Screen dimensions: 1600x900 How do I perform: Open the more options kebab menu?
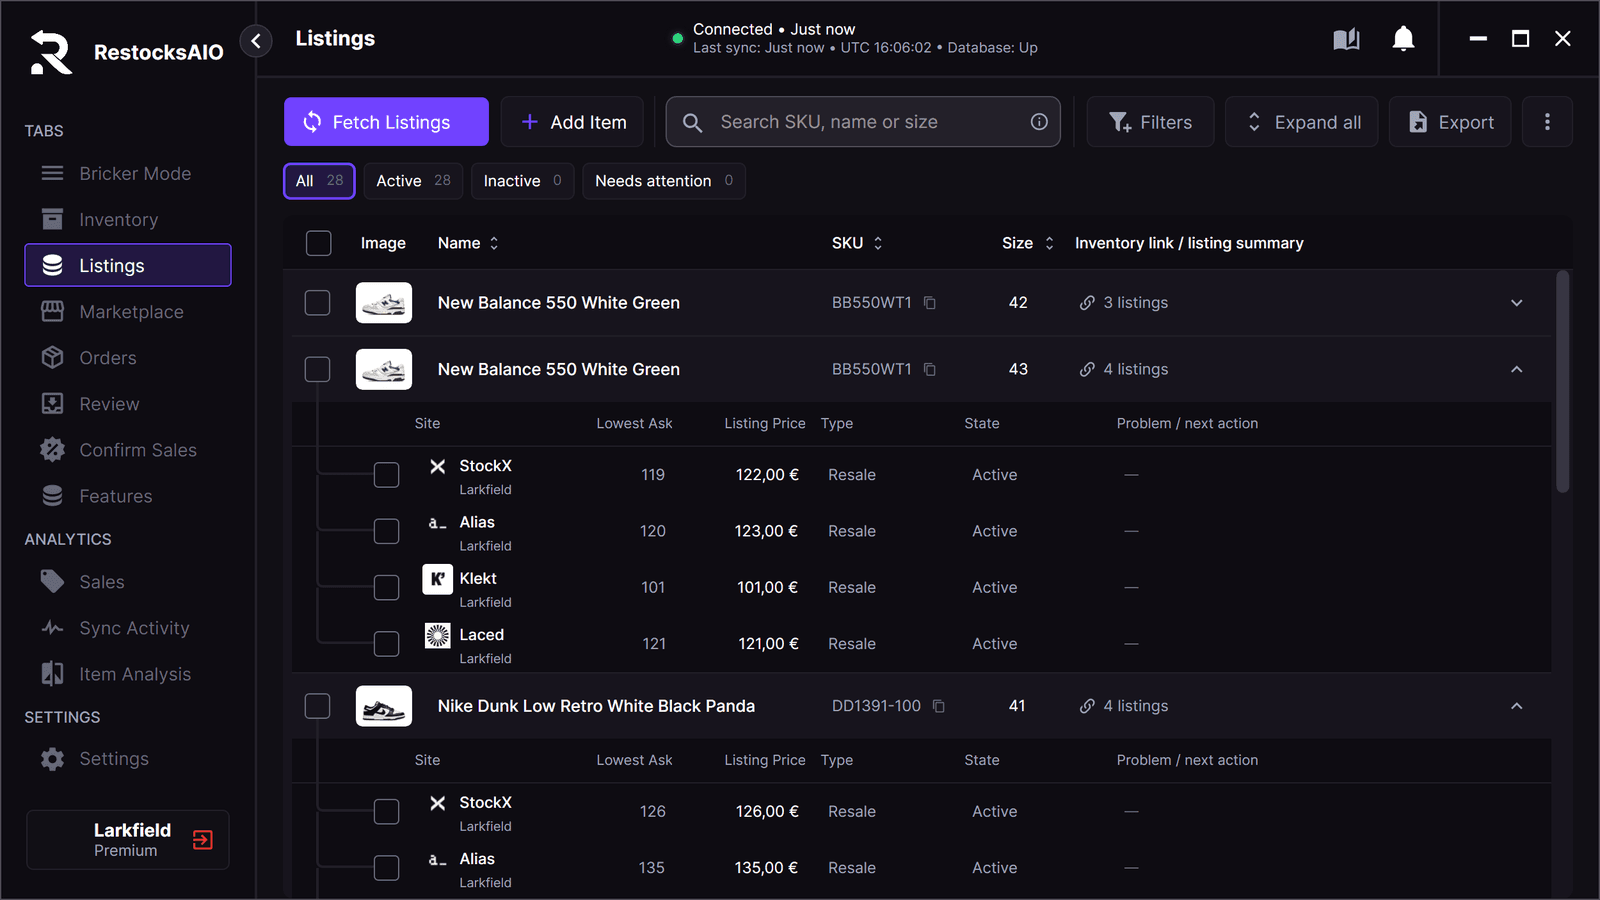pyautogui.click(x=1547, y=122)
